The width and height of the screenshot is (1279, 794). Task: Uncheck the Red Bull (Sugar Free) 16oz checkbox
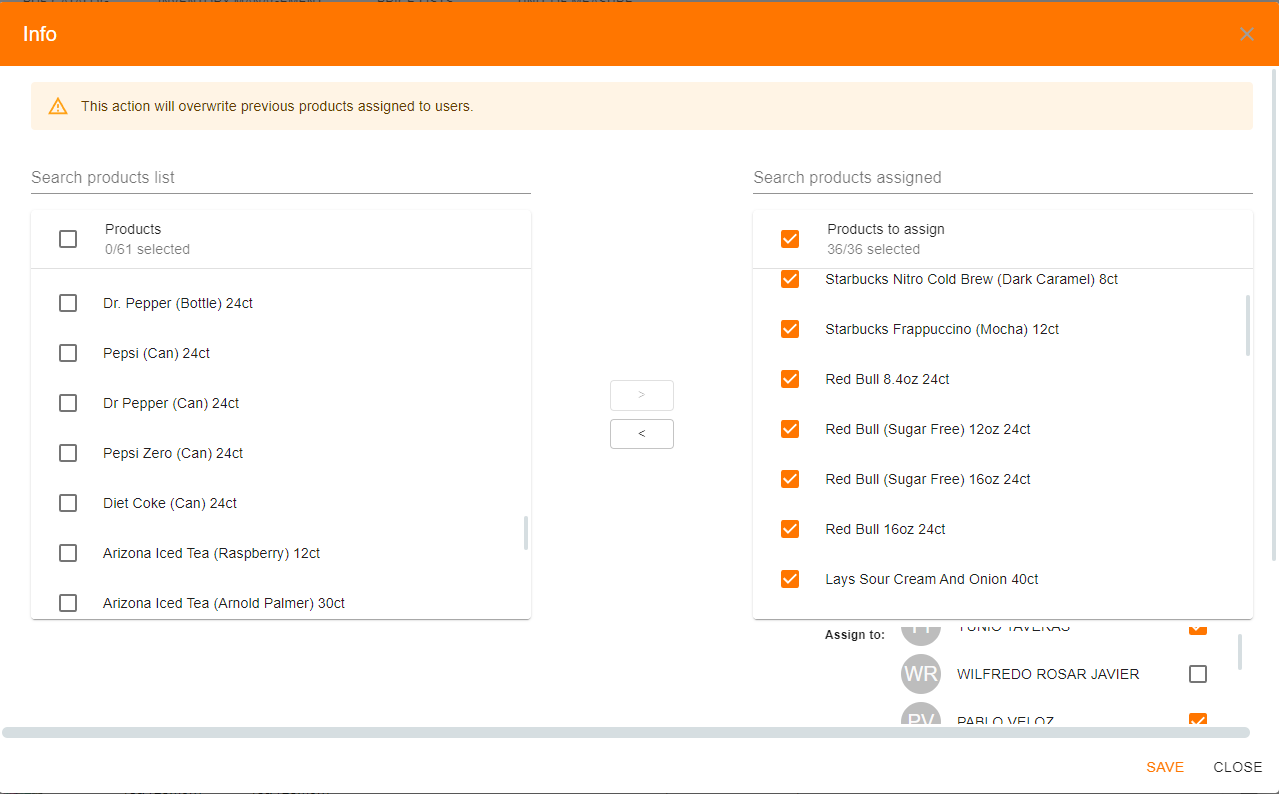coord(790,479)
